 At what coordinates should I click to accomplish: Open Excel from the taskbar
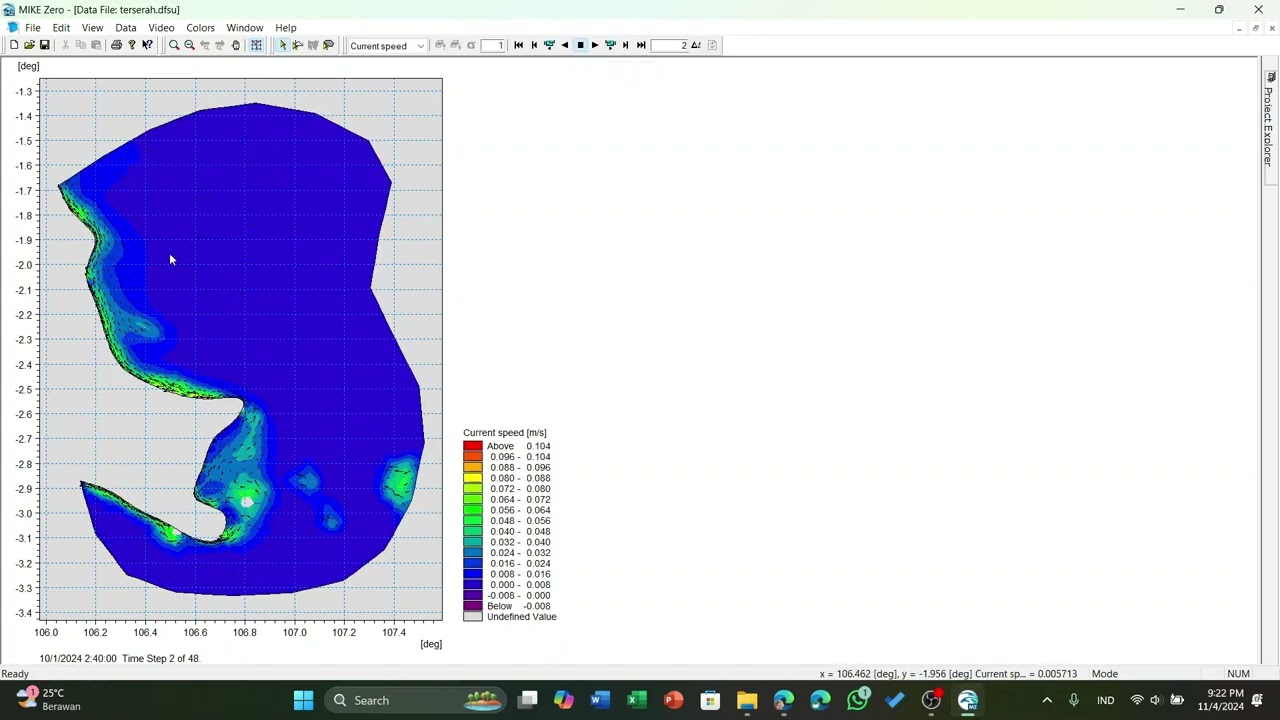coord(637,700)
